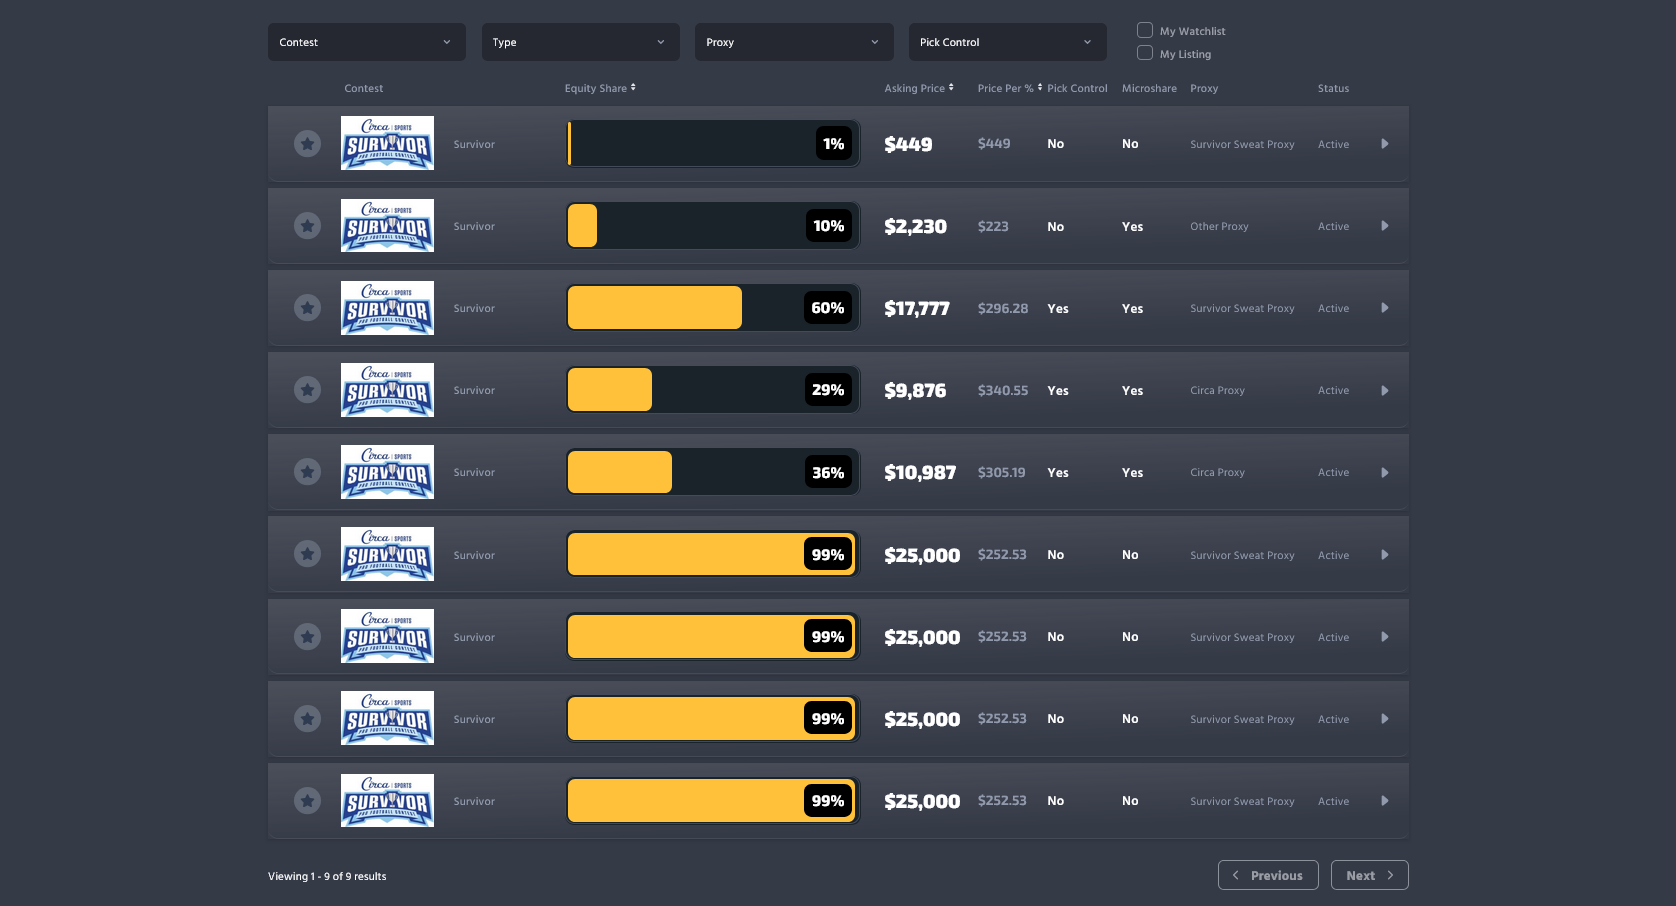Open details arrow for the 1% equity listing
The image size is (1676, 906).
[1384, 144]
